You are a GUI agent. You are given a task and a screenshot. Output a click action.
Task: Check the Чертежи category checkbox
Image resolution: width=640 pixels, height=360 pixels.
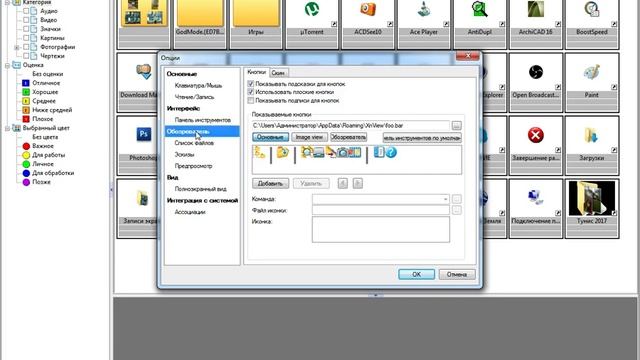(x=26, y=56)
